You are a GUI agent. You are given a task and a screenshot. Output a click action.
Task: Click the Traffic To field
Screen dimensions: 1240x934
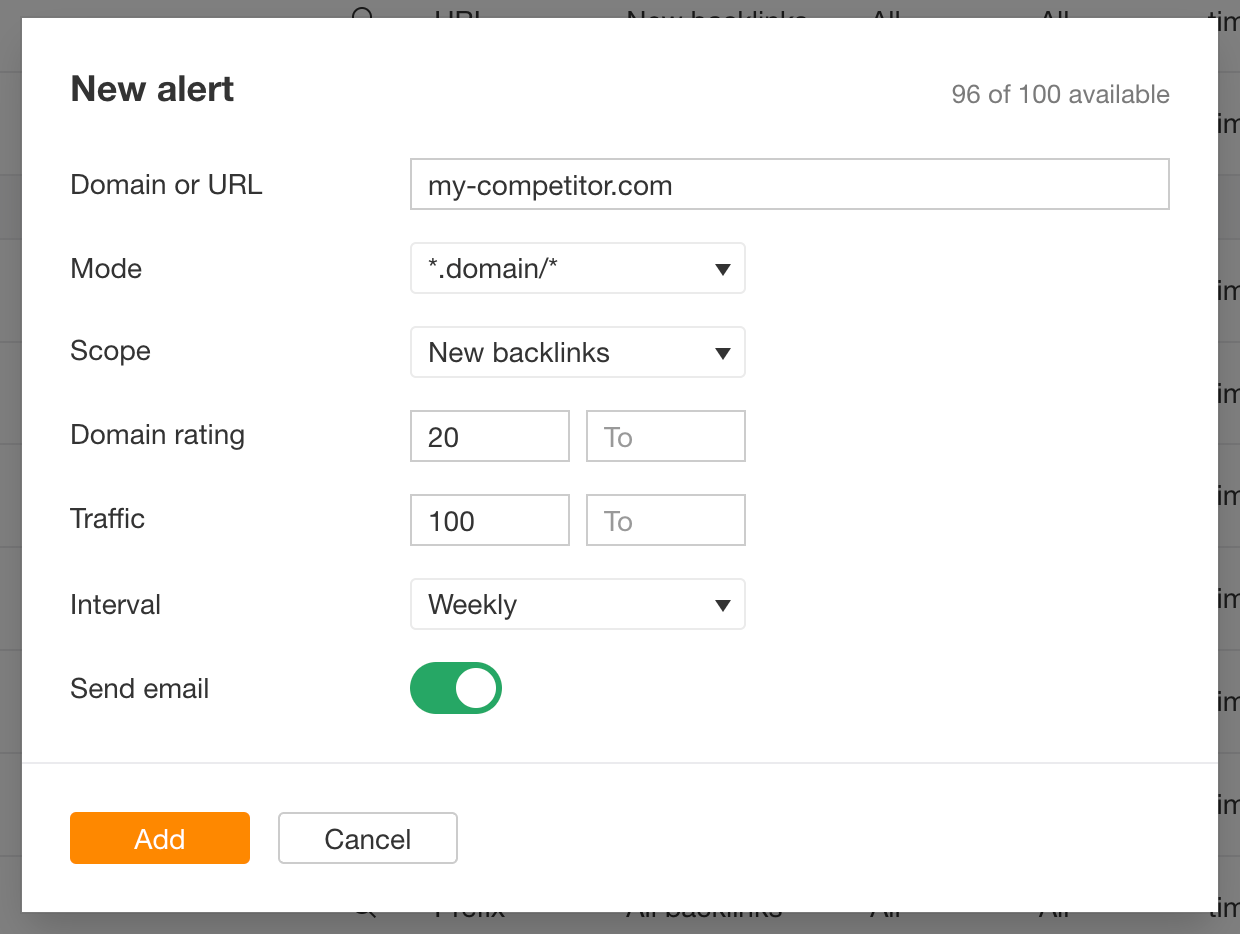coord(665,520)
